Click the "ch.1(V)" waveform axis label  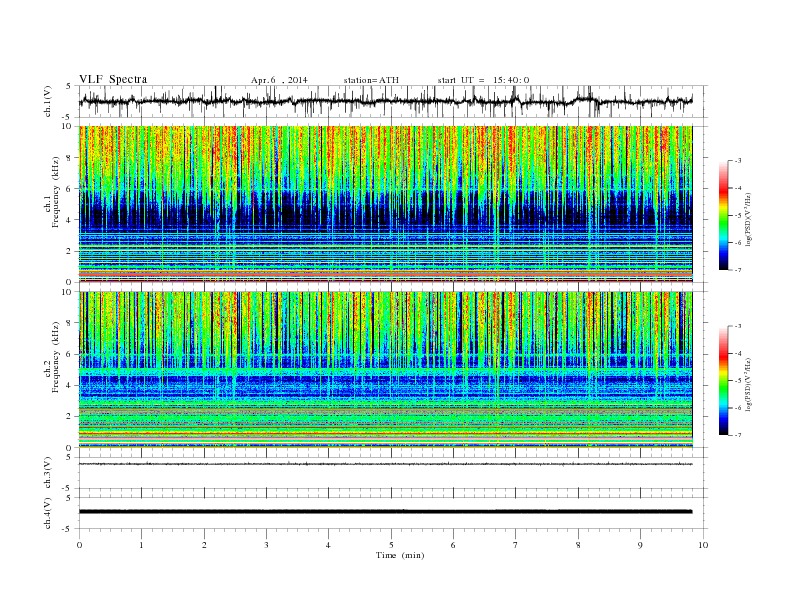click(48, 101)
